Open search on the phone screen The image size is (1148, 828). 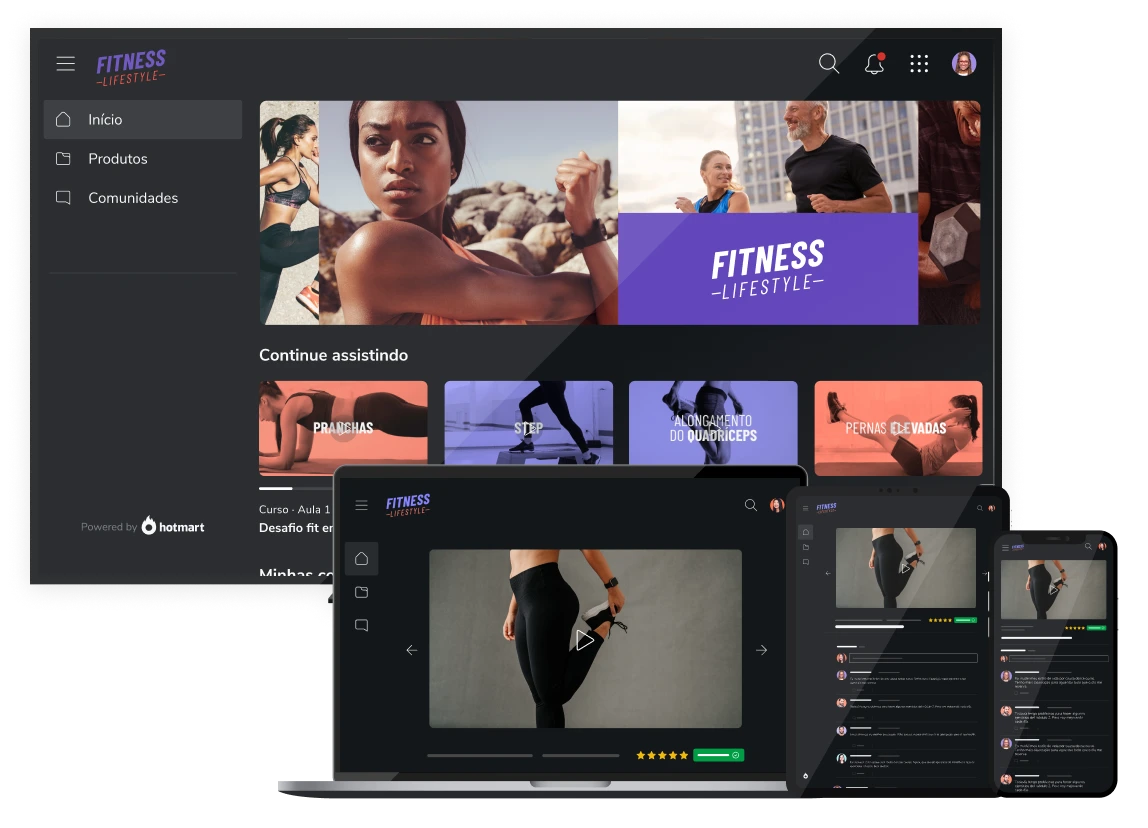pos(1089,547)
